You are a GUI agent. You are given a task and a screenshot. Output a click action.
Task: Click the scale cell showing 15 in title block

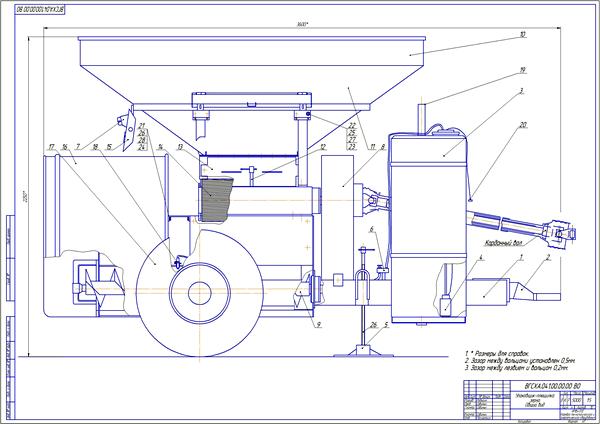coord(589,400)
